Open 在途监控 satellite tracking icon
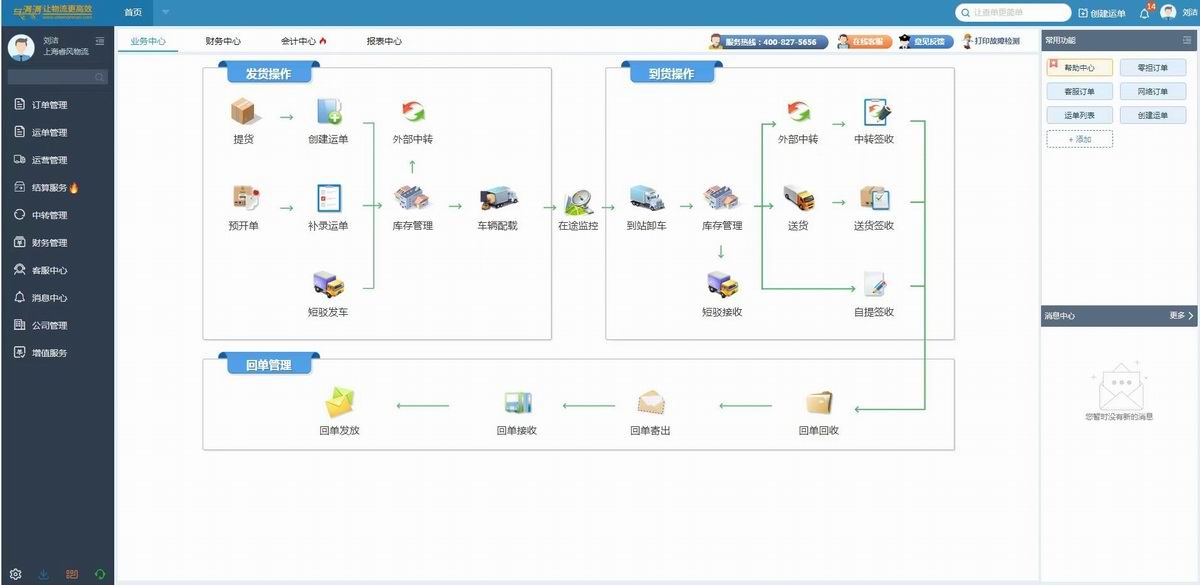 coord(578,202)
